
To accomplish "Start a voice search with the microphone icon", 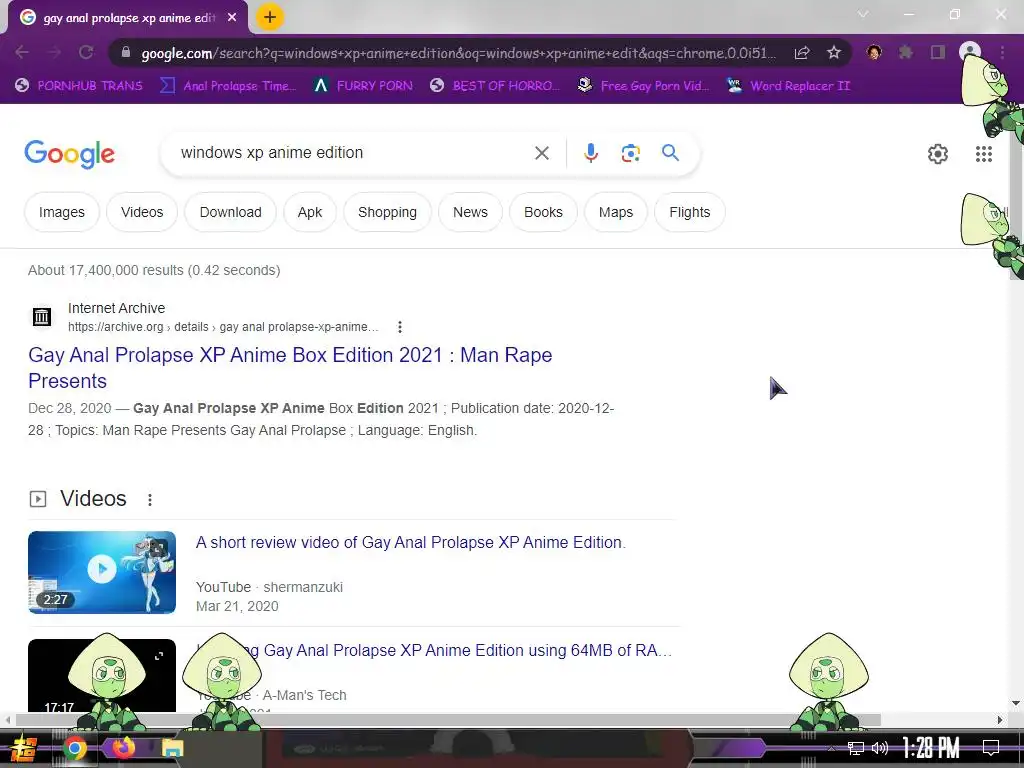I will click(590, 153).
